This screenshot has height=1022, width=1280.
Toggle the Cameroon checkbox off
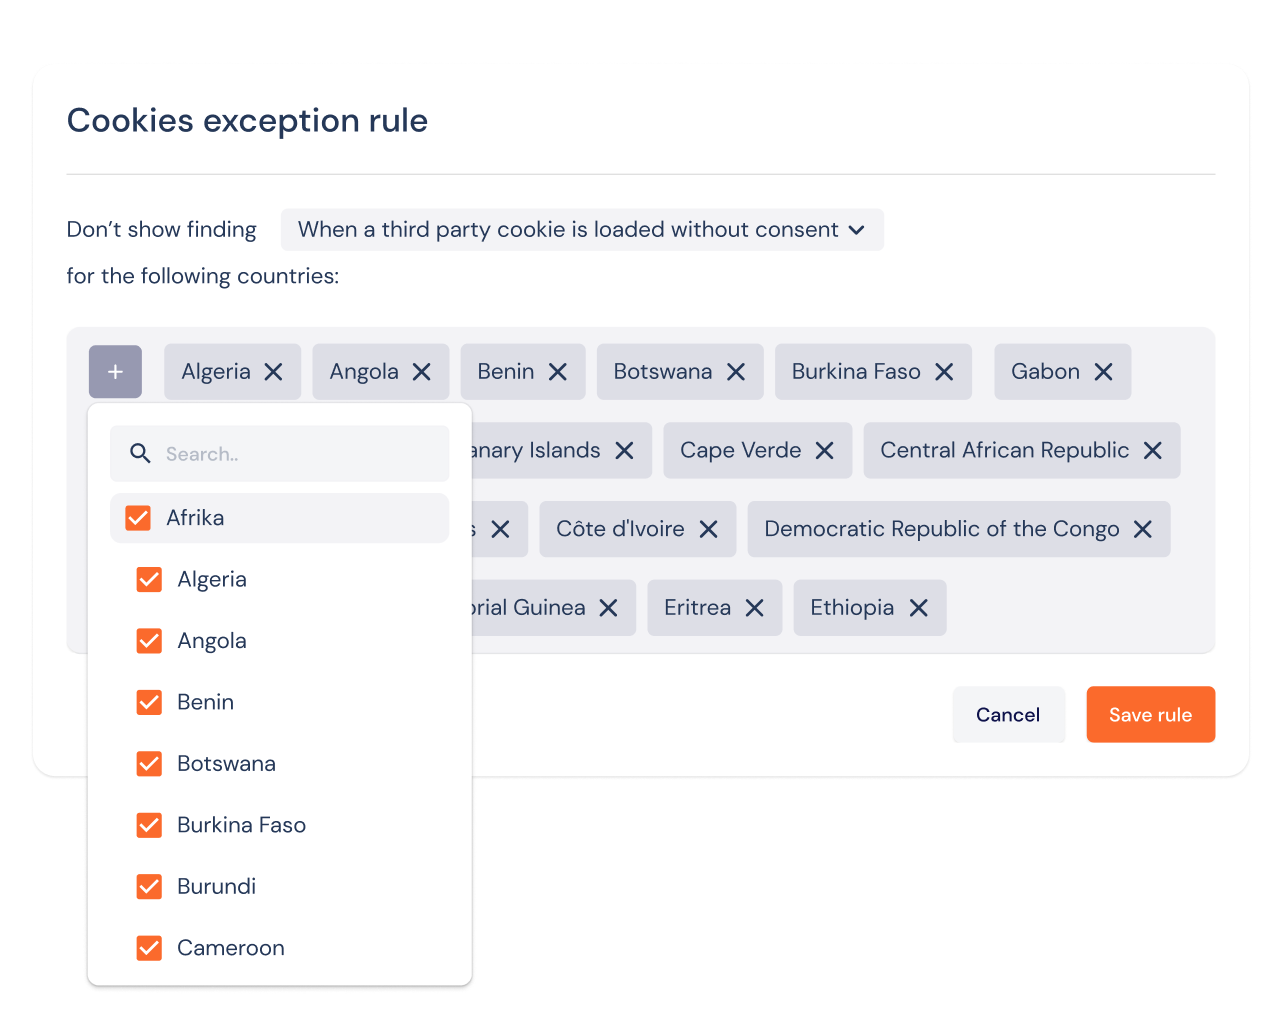click(149, 948)
